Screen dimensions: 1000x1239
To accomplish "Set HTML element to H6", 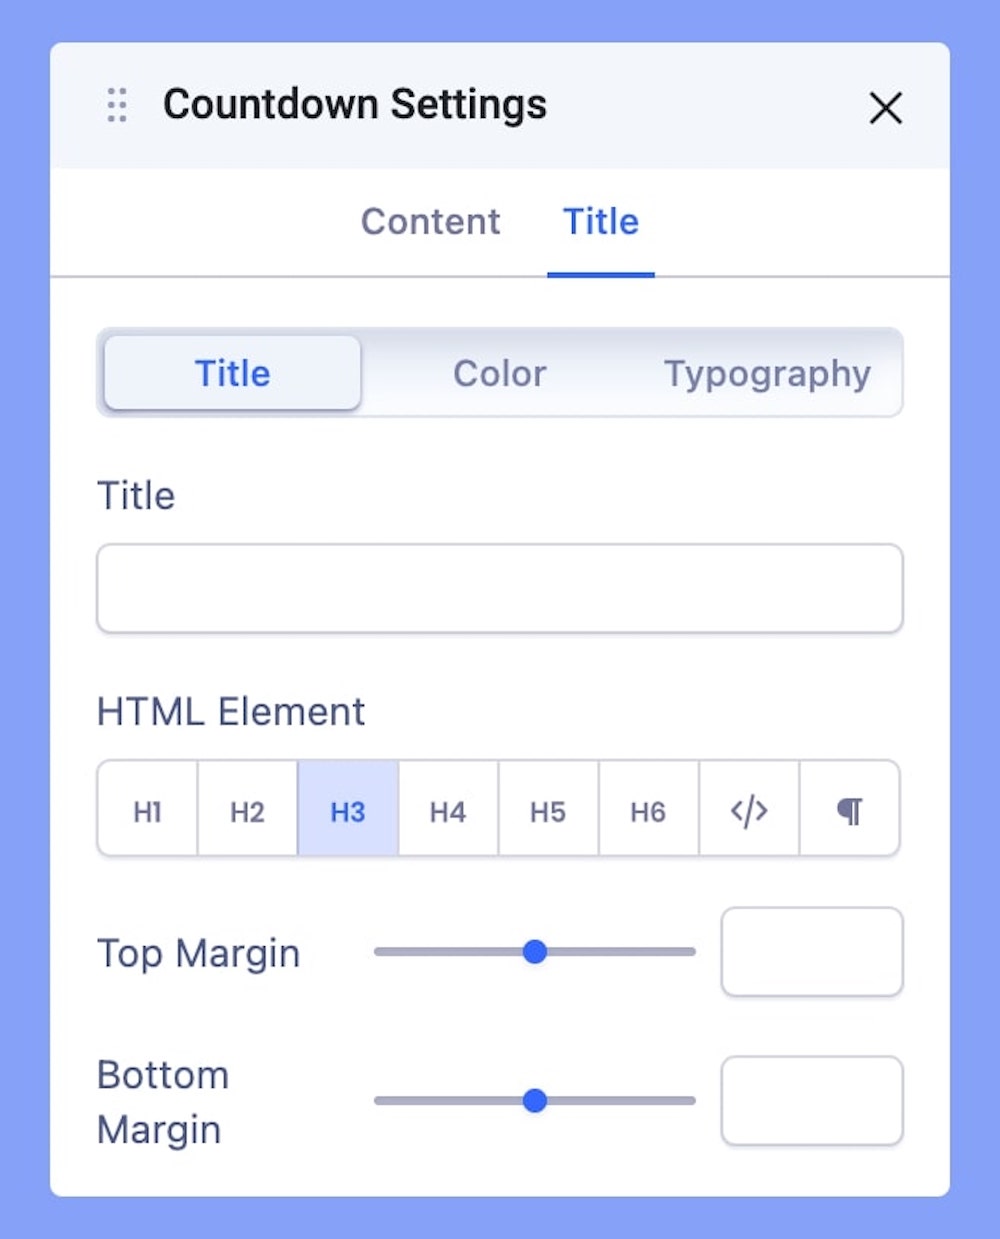I will [x=648, y=811].
